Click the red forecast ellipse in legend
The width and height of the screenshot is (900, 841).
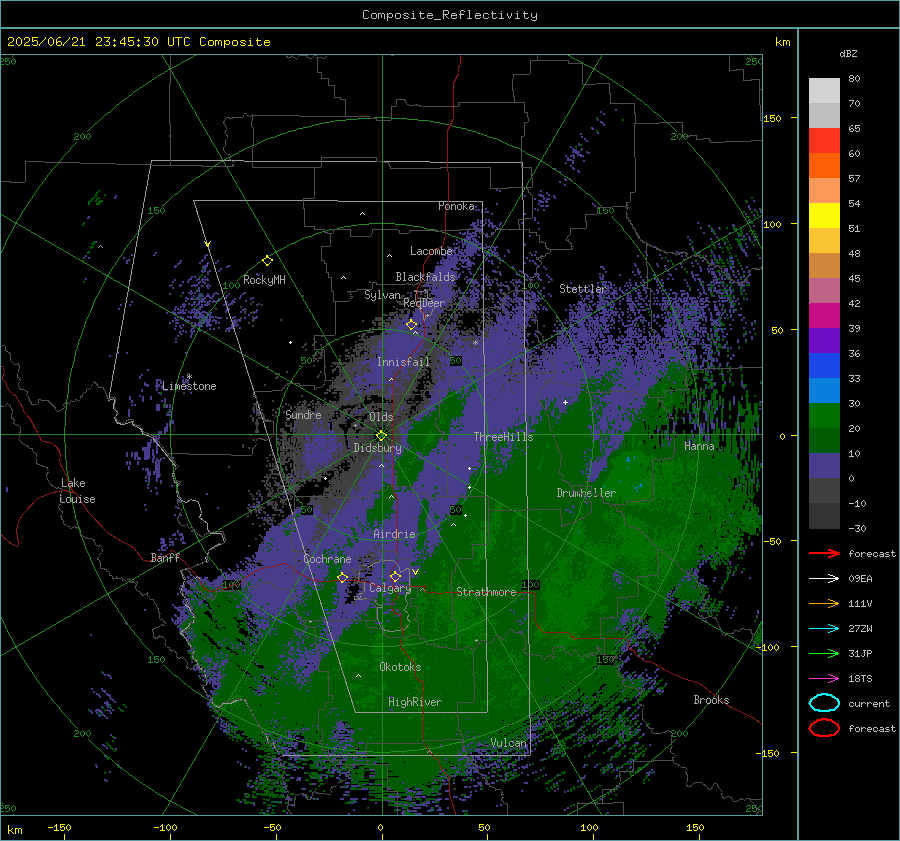click(x=824, y=728)
